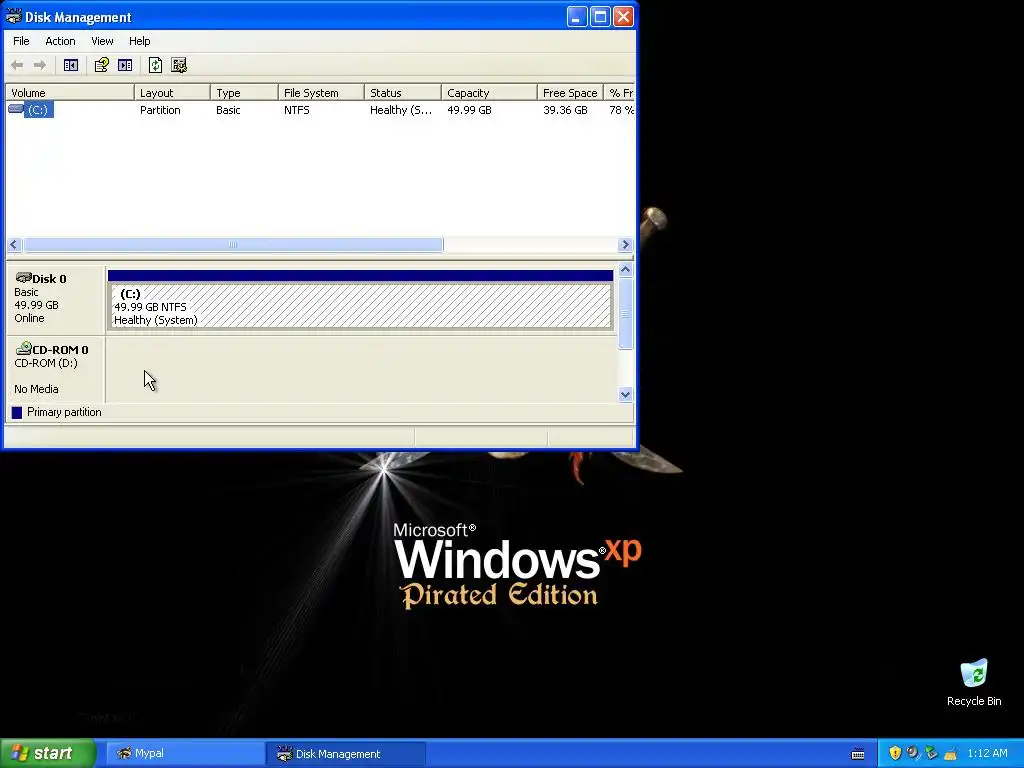Click the Forward arrow toolbar icon

tap(40, 65)
